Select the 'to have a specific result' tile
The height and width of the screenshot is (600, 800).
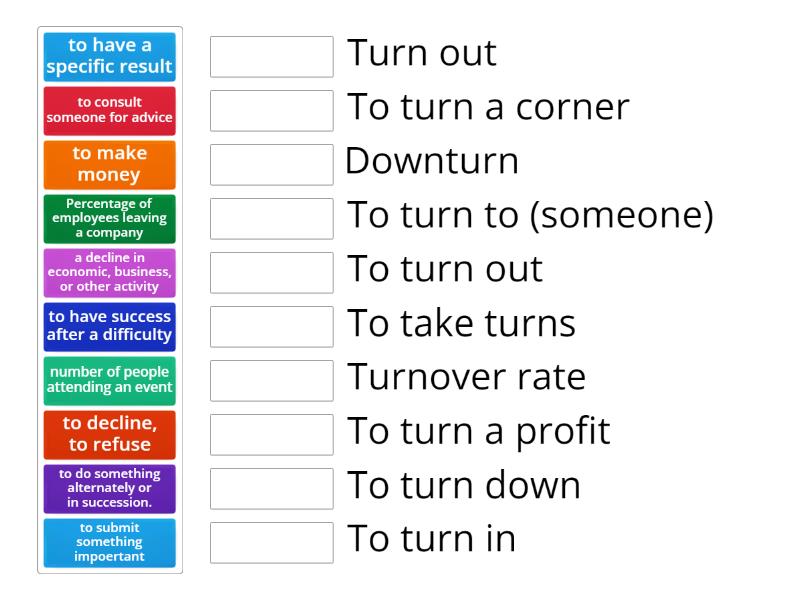[110, 55]
